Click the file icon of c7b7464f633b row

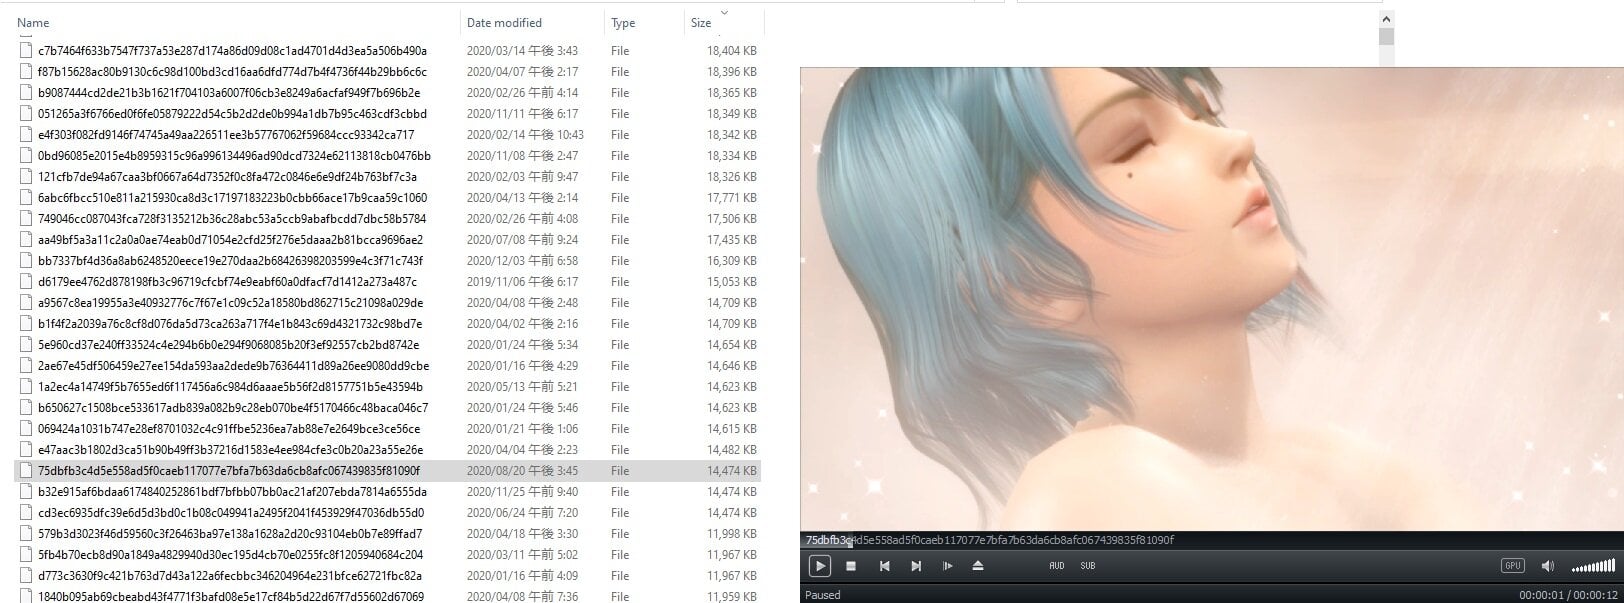[x=26, y=51]
